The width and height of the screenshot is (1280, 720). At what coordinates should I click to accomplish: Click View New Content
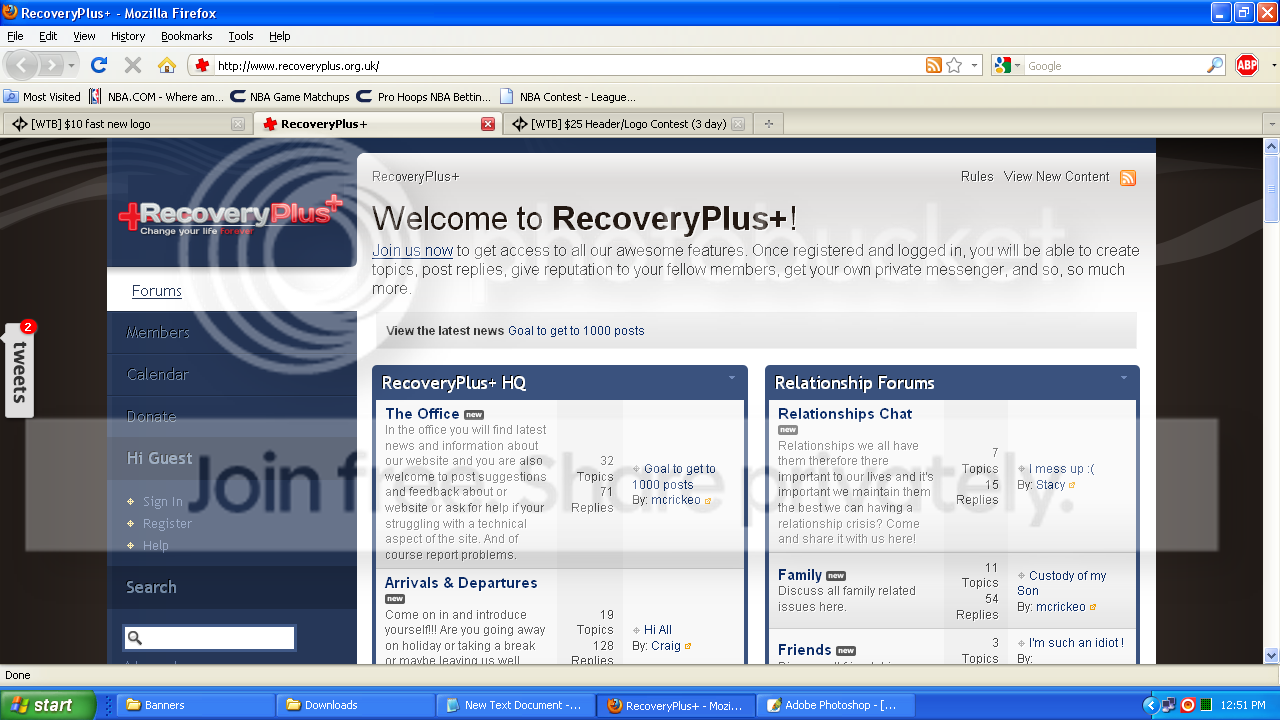tap(1057, 176)
